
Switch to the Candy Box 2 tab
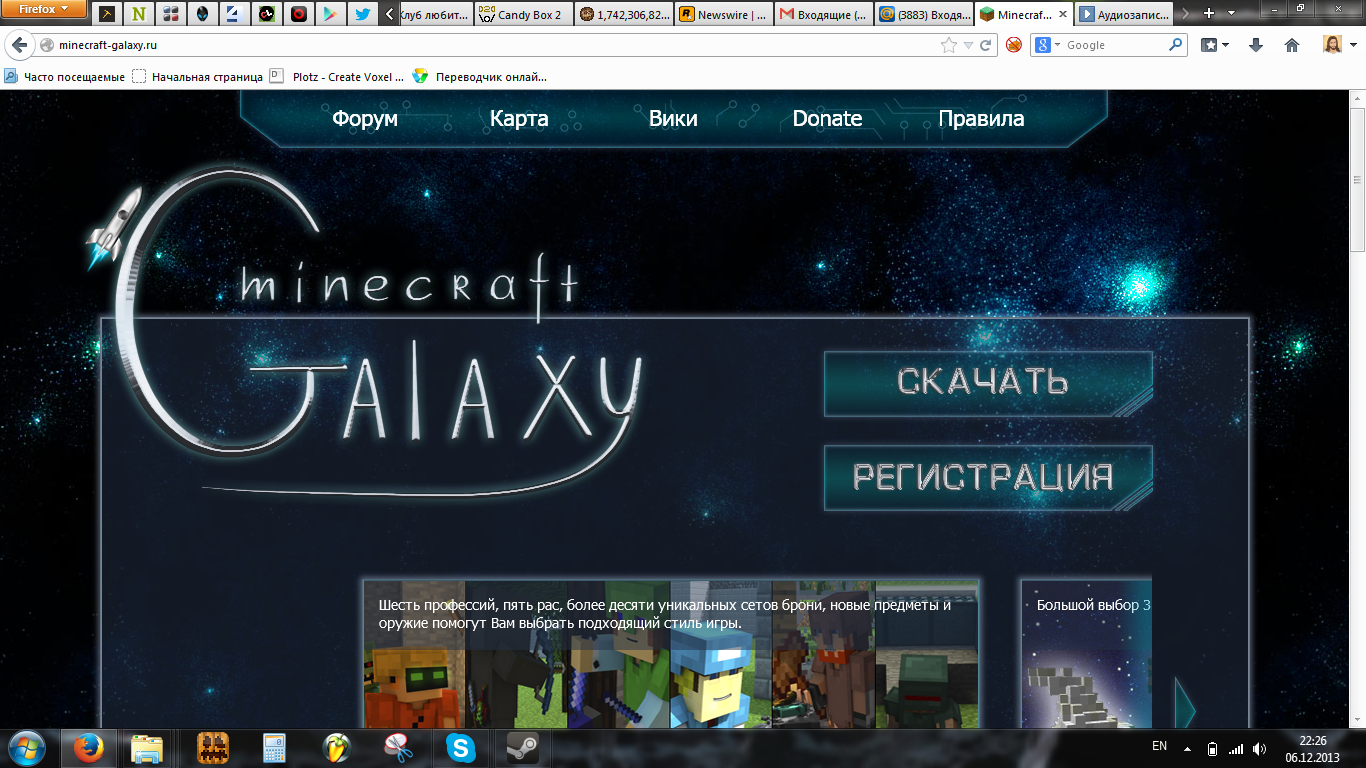(524, 14)
